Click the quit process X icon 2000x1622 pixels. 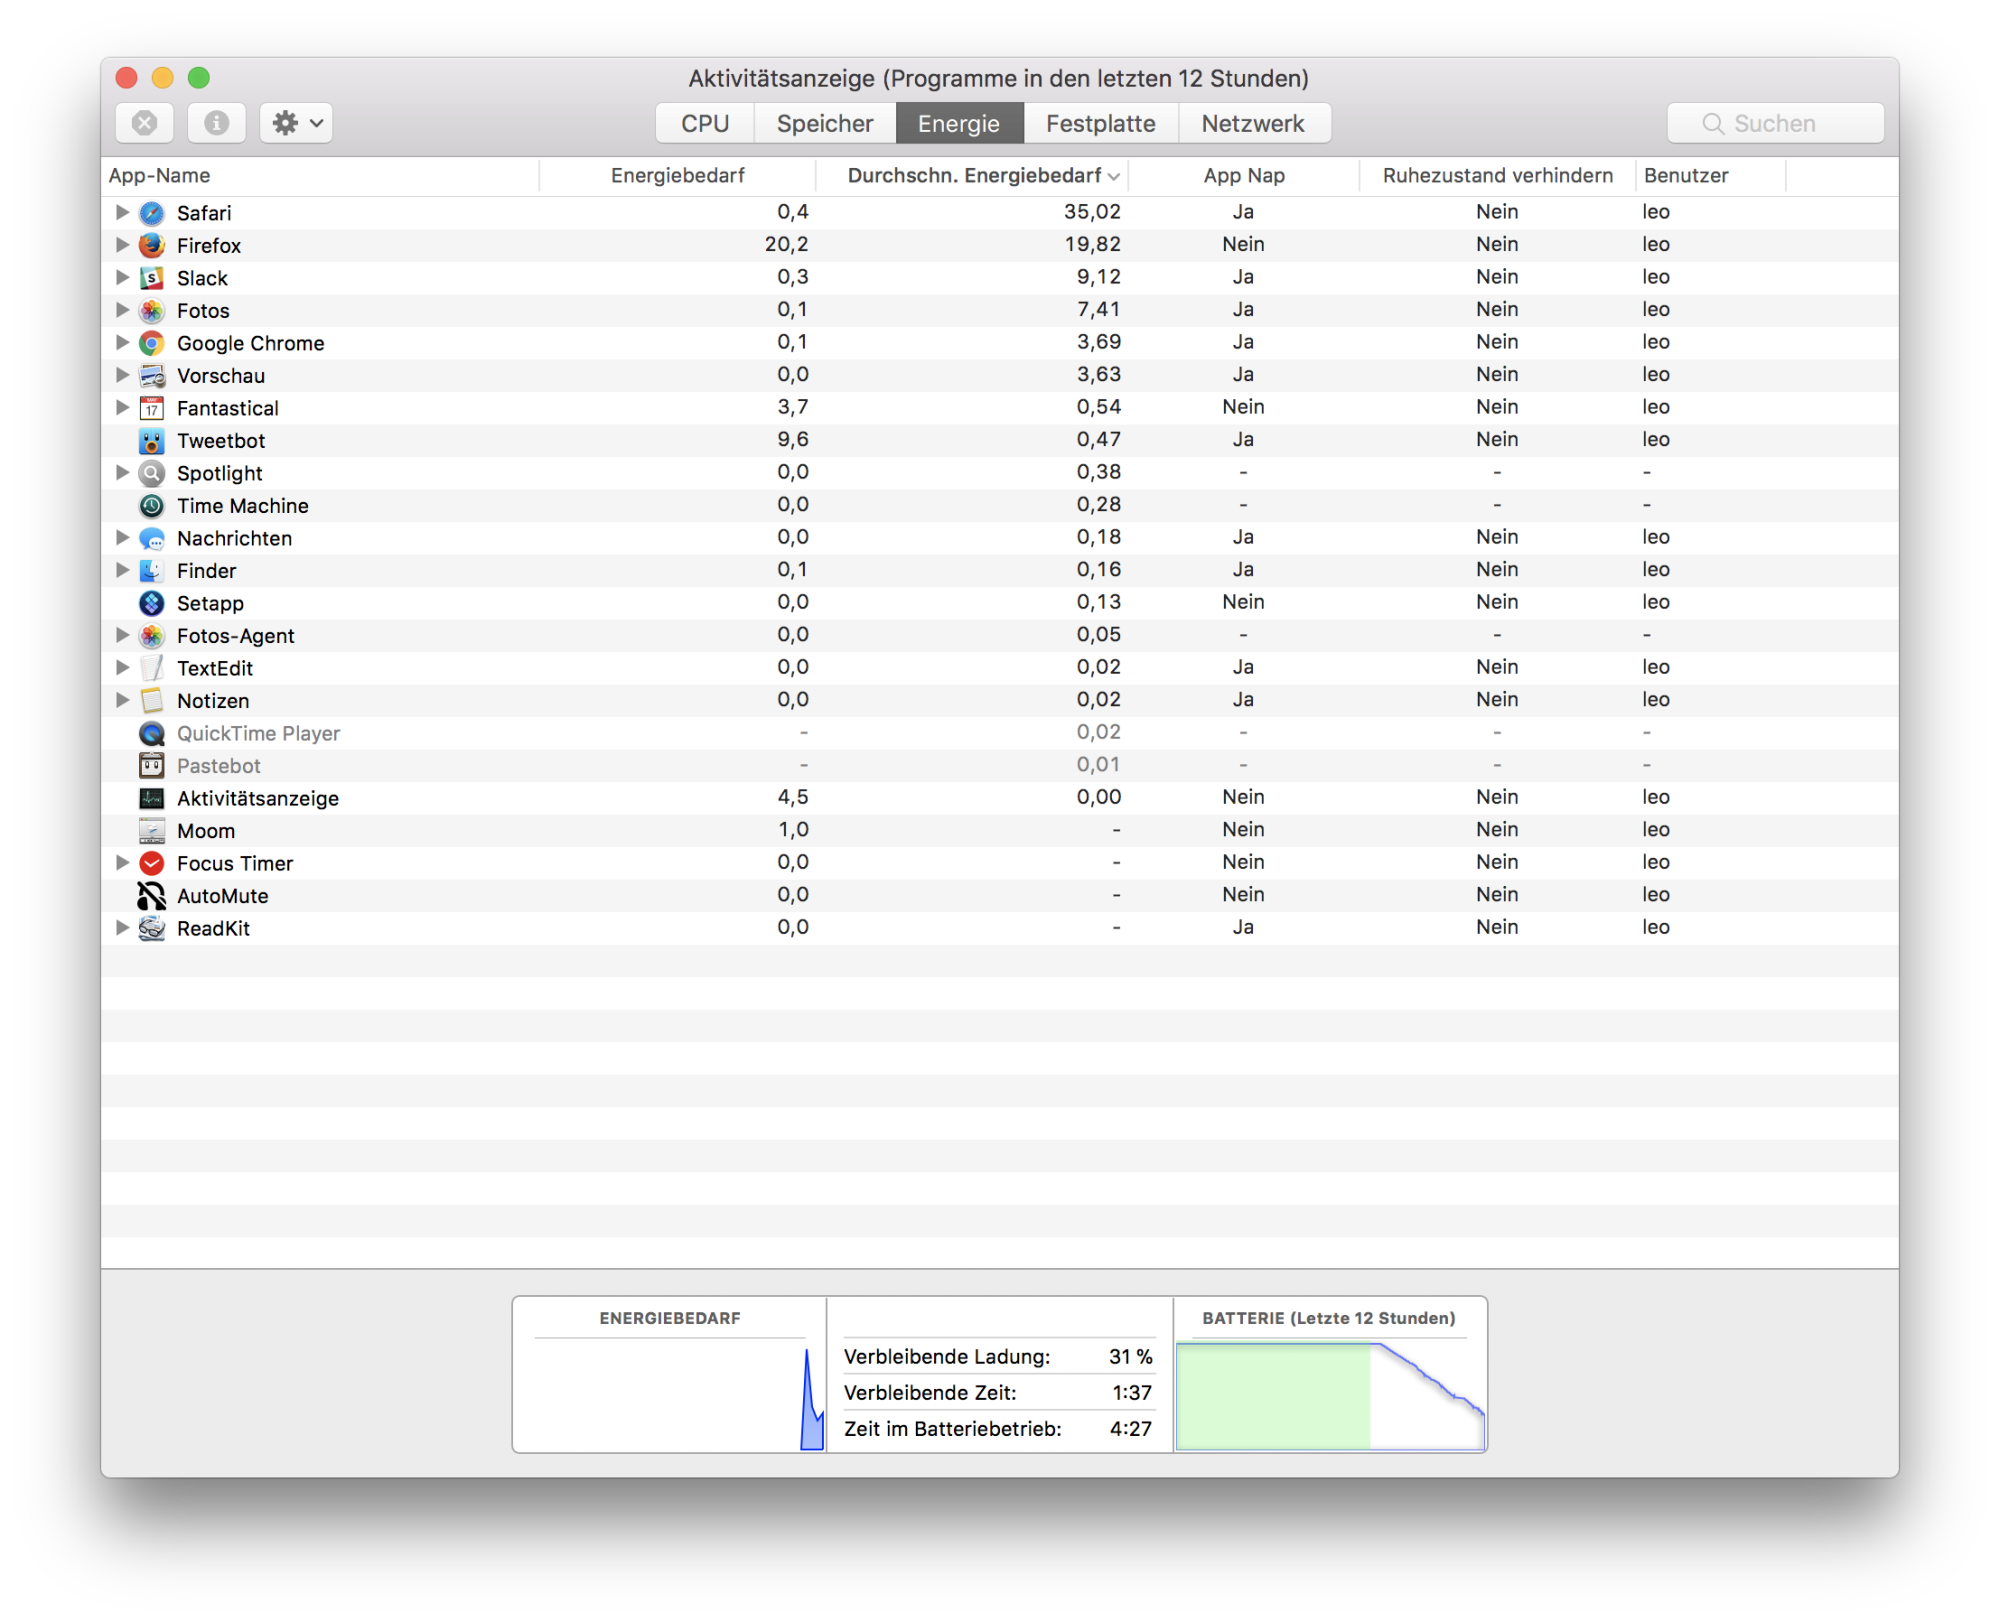pos(145,123)
